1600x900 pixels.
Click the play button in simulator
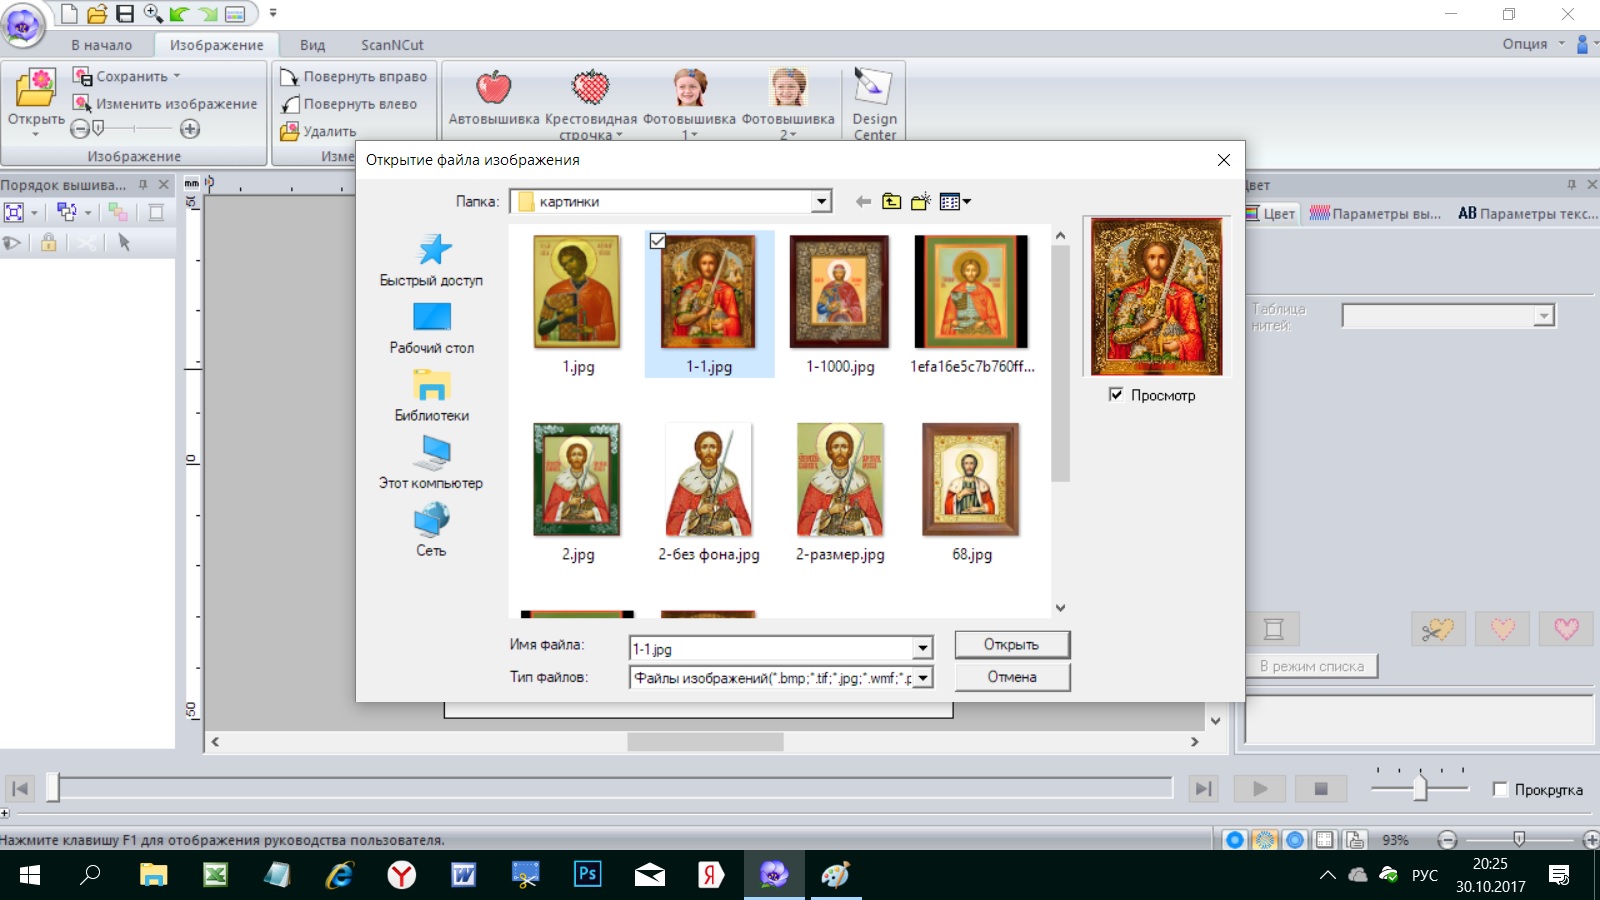(1260, 789)
